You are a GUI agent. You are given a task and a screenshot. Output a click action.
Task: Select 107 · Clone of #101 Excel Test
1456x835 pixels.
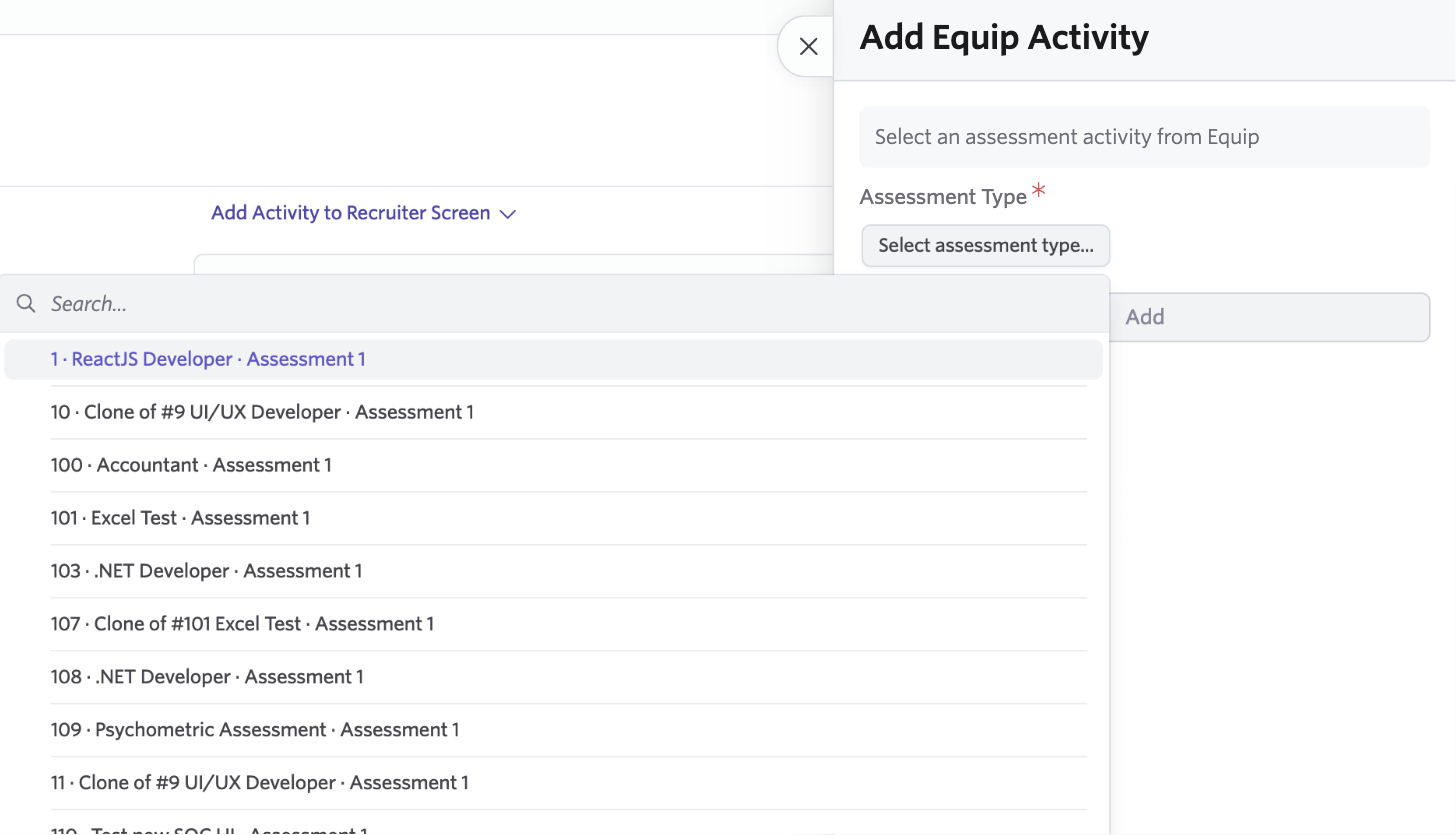pyautogui.click(x=553, y=624)
